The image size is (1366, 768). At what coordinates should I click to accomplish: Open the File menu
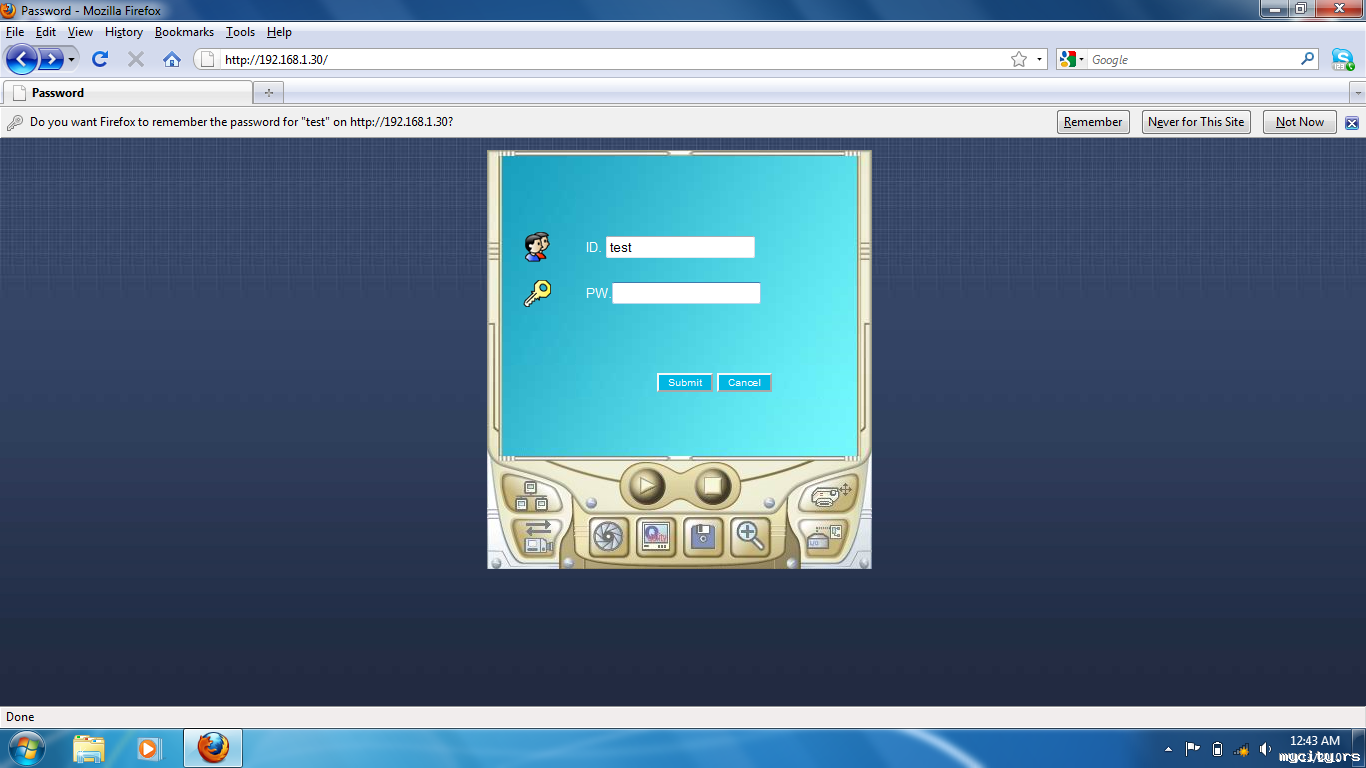click(x=15, y=32)
